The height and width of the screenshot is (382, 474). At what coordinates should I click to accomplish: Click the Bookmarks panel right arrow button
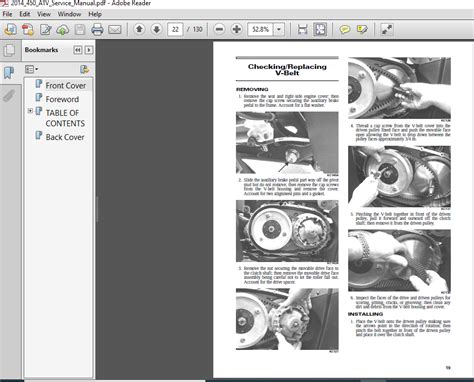[89, 50]
